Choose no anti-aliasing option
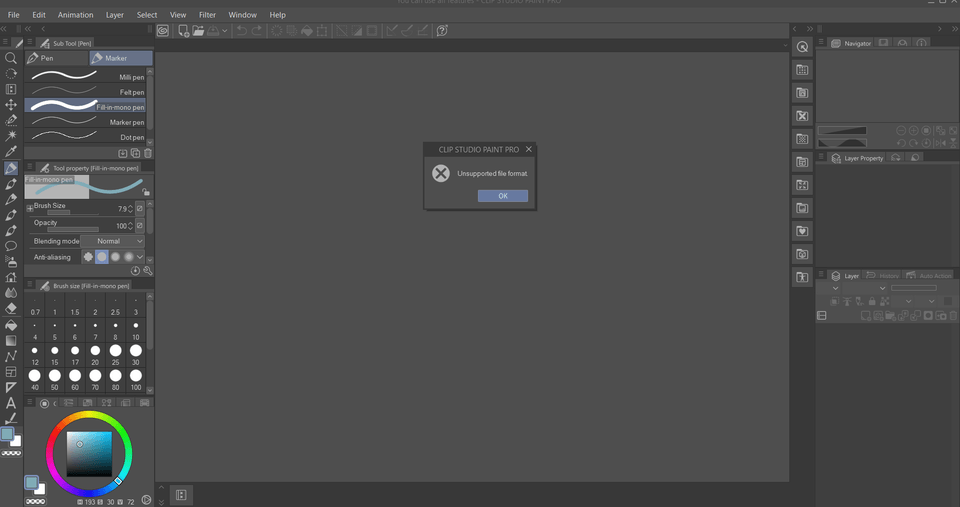Screen dimensions: 960x507 point(88,257)
